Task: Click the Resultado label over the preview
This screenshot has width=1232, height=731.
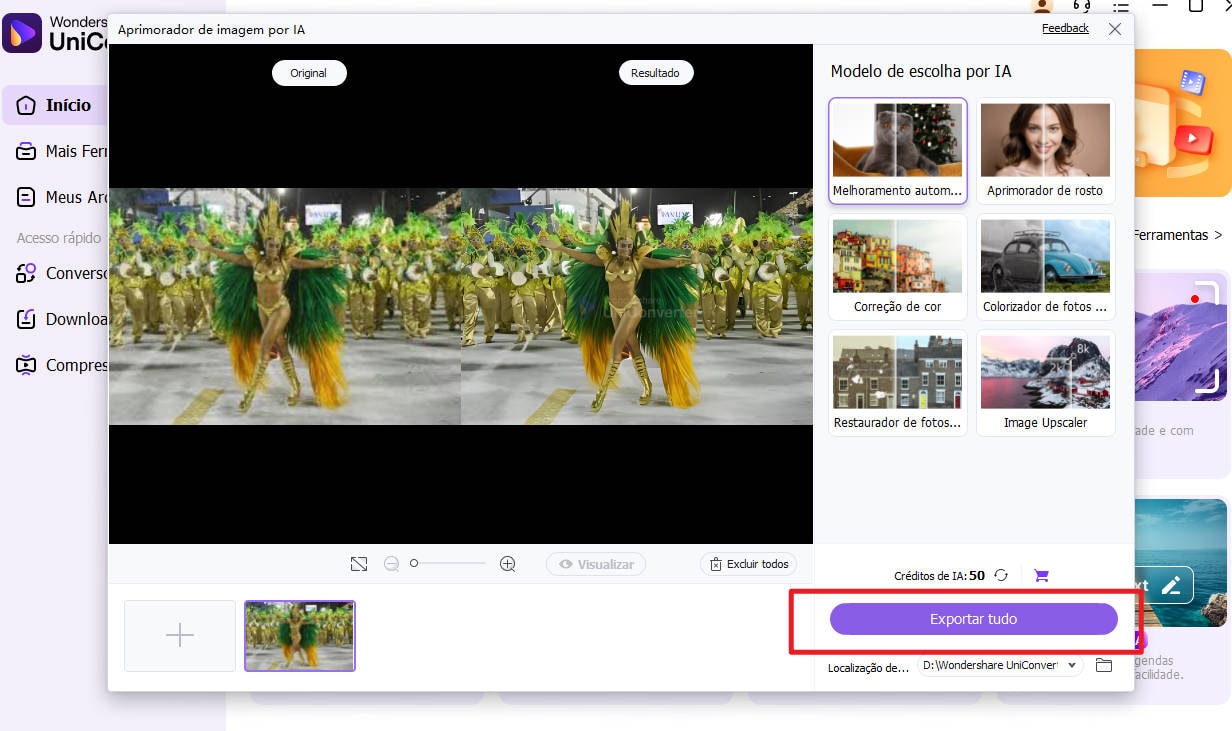Action: pyautogui.click(x=656, y=73)
